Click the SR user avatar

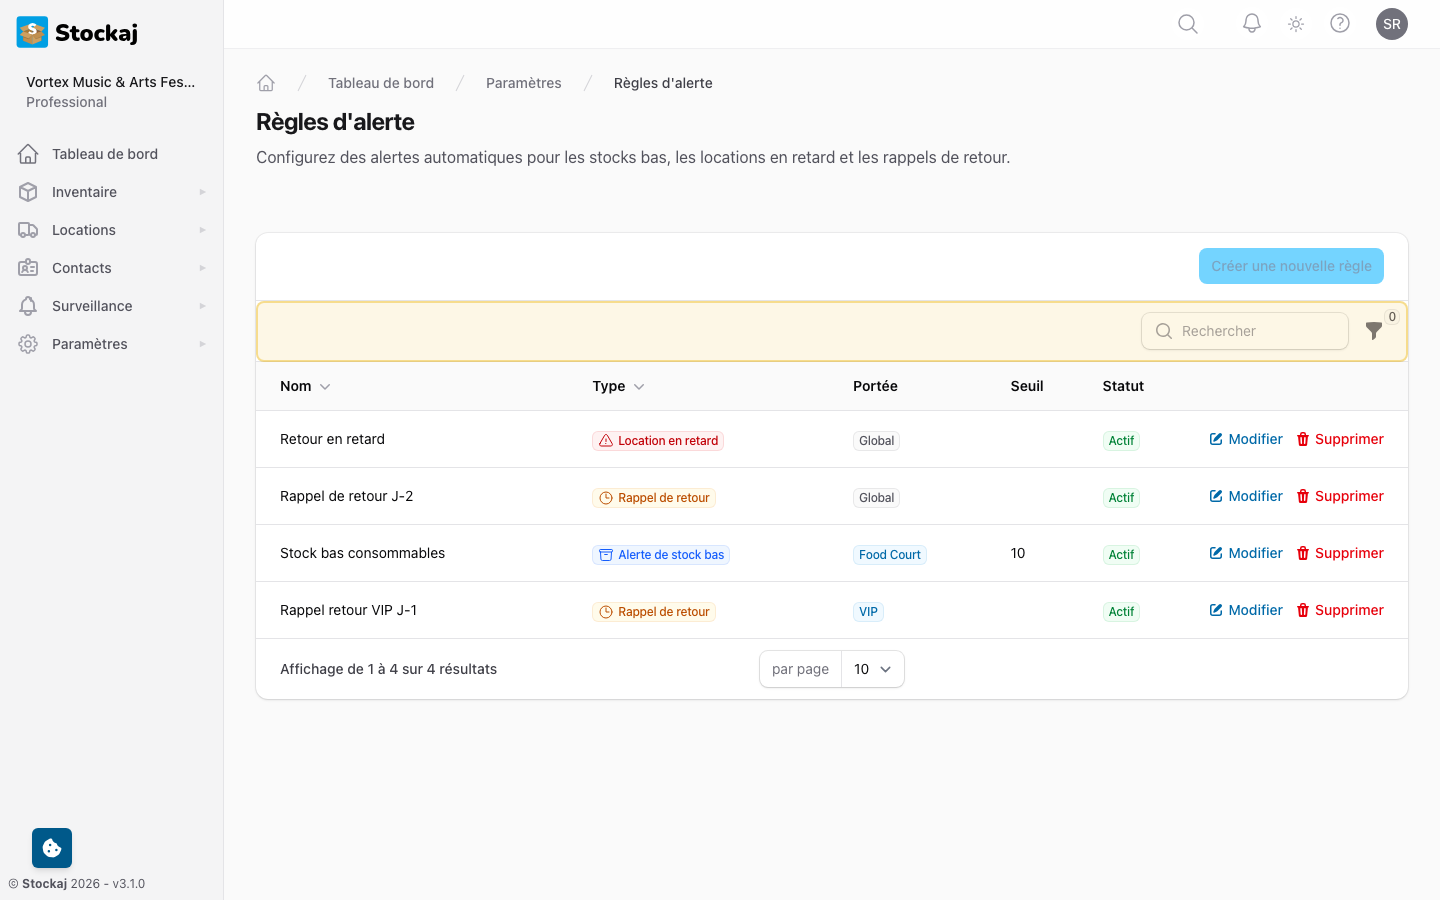(x=1392, y=23)
